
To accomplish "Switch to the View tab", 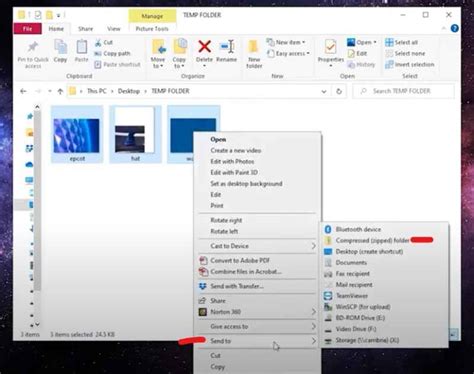I will pos(114,29).
